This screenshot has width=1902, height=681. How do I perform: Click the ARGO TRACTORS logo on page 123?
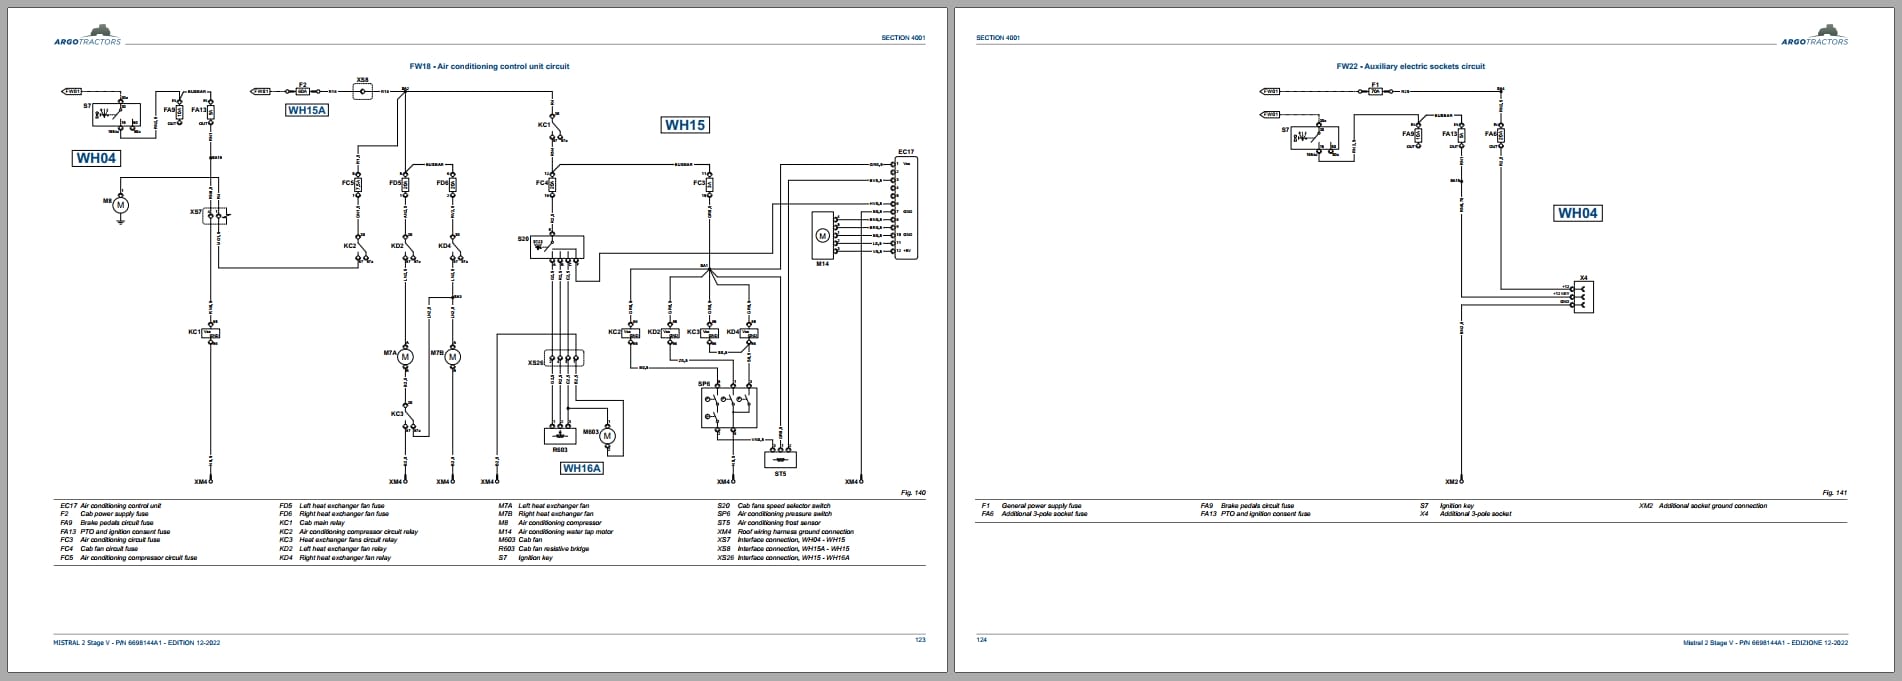click(x=87, y=34)
